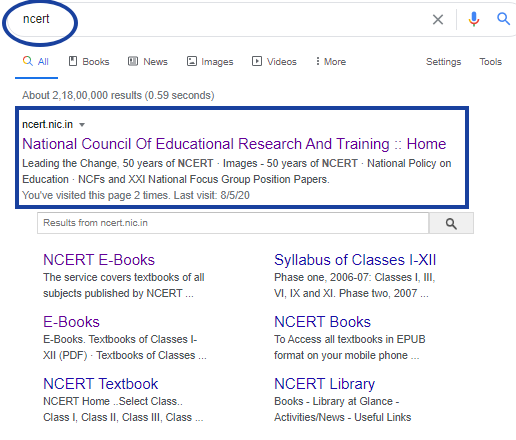Focus the Results from ncert.nic.in search field
The width and height of the screenshot is (516, 440).
(x=233, y=223)
